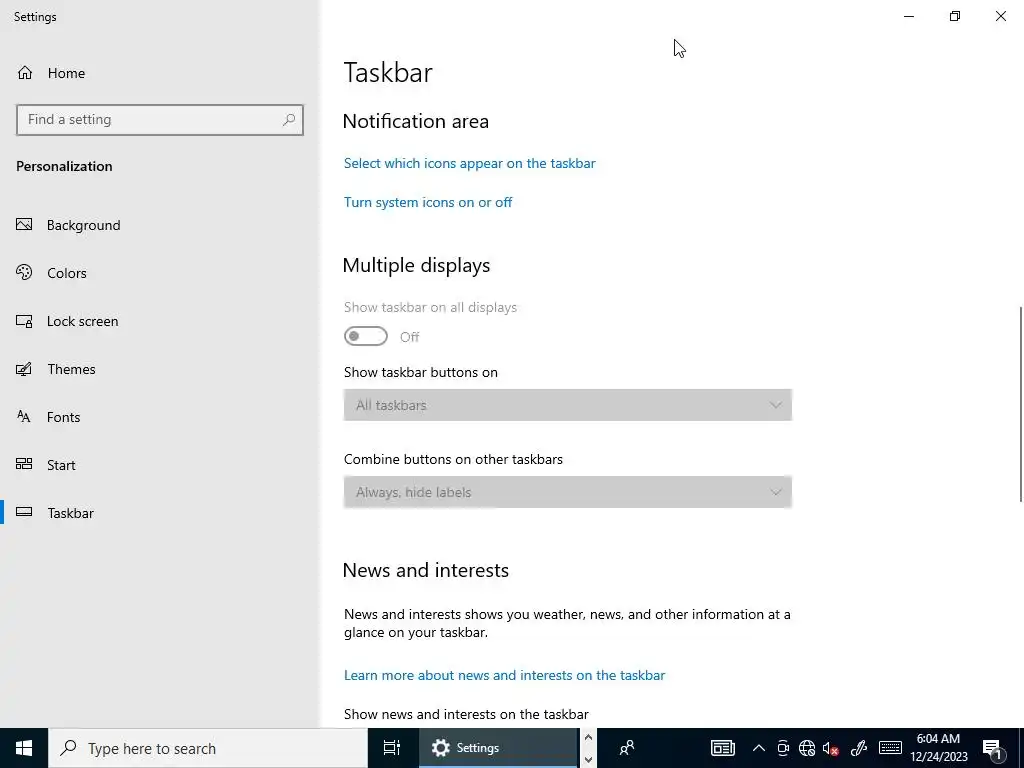
Task: Click the News and interests heading
Action: [x=425, y=570]
